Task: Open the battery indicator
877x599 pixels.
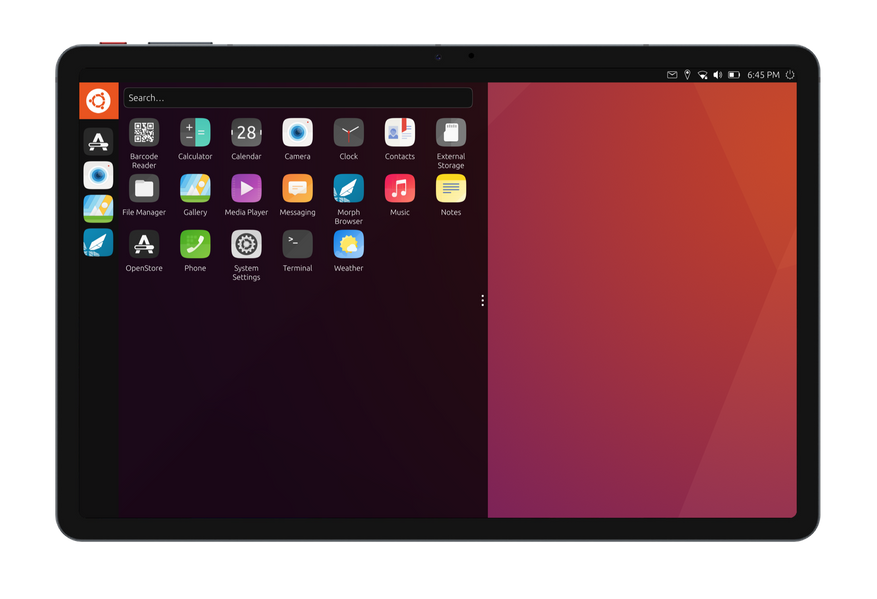Action: [734, 75]
